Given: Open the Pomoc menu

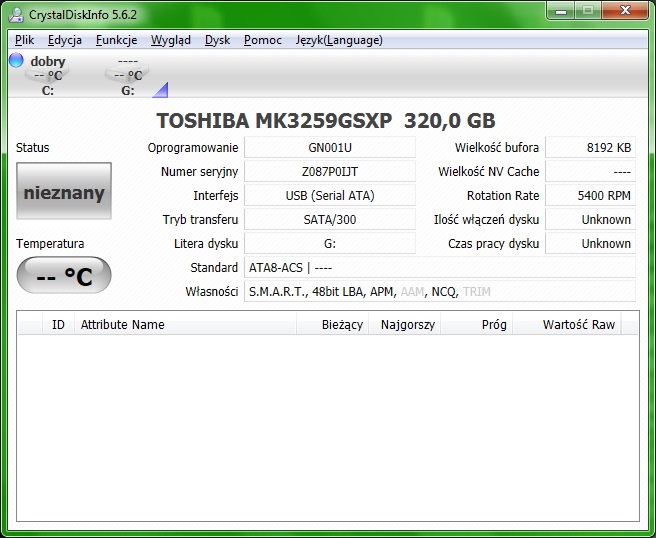Looking at the screenshot, I should [x=263, y=40].
